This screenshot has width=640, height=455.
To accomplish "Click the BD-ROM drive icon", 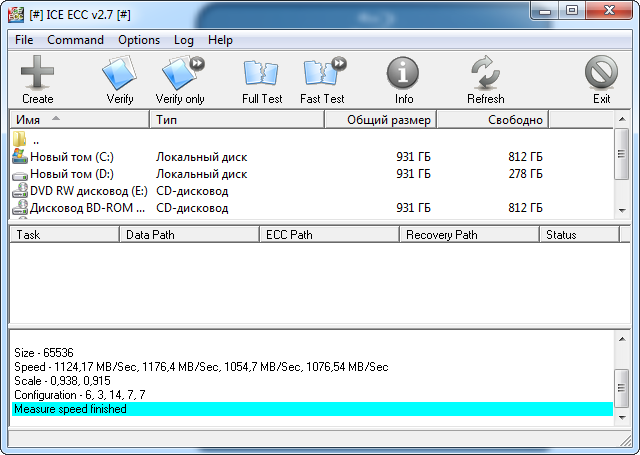I will 20,208.
